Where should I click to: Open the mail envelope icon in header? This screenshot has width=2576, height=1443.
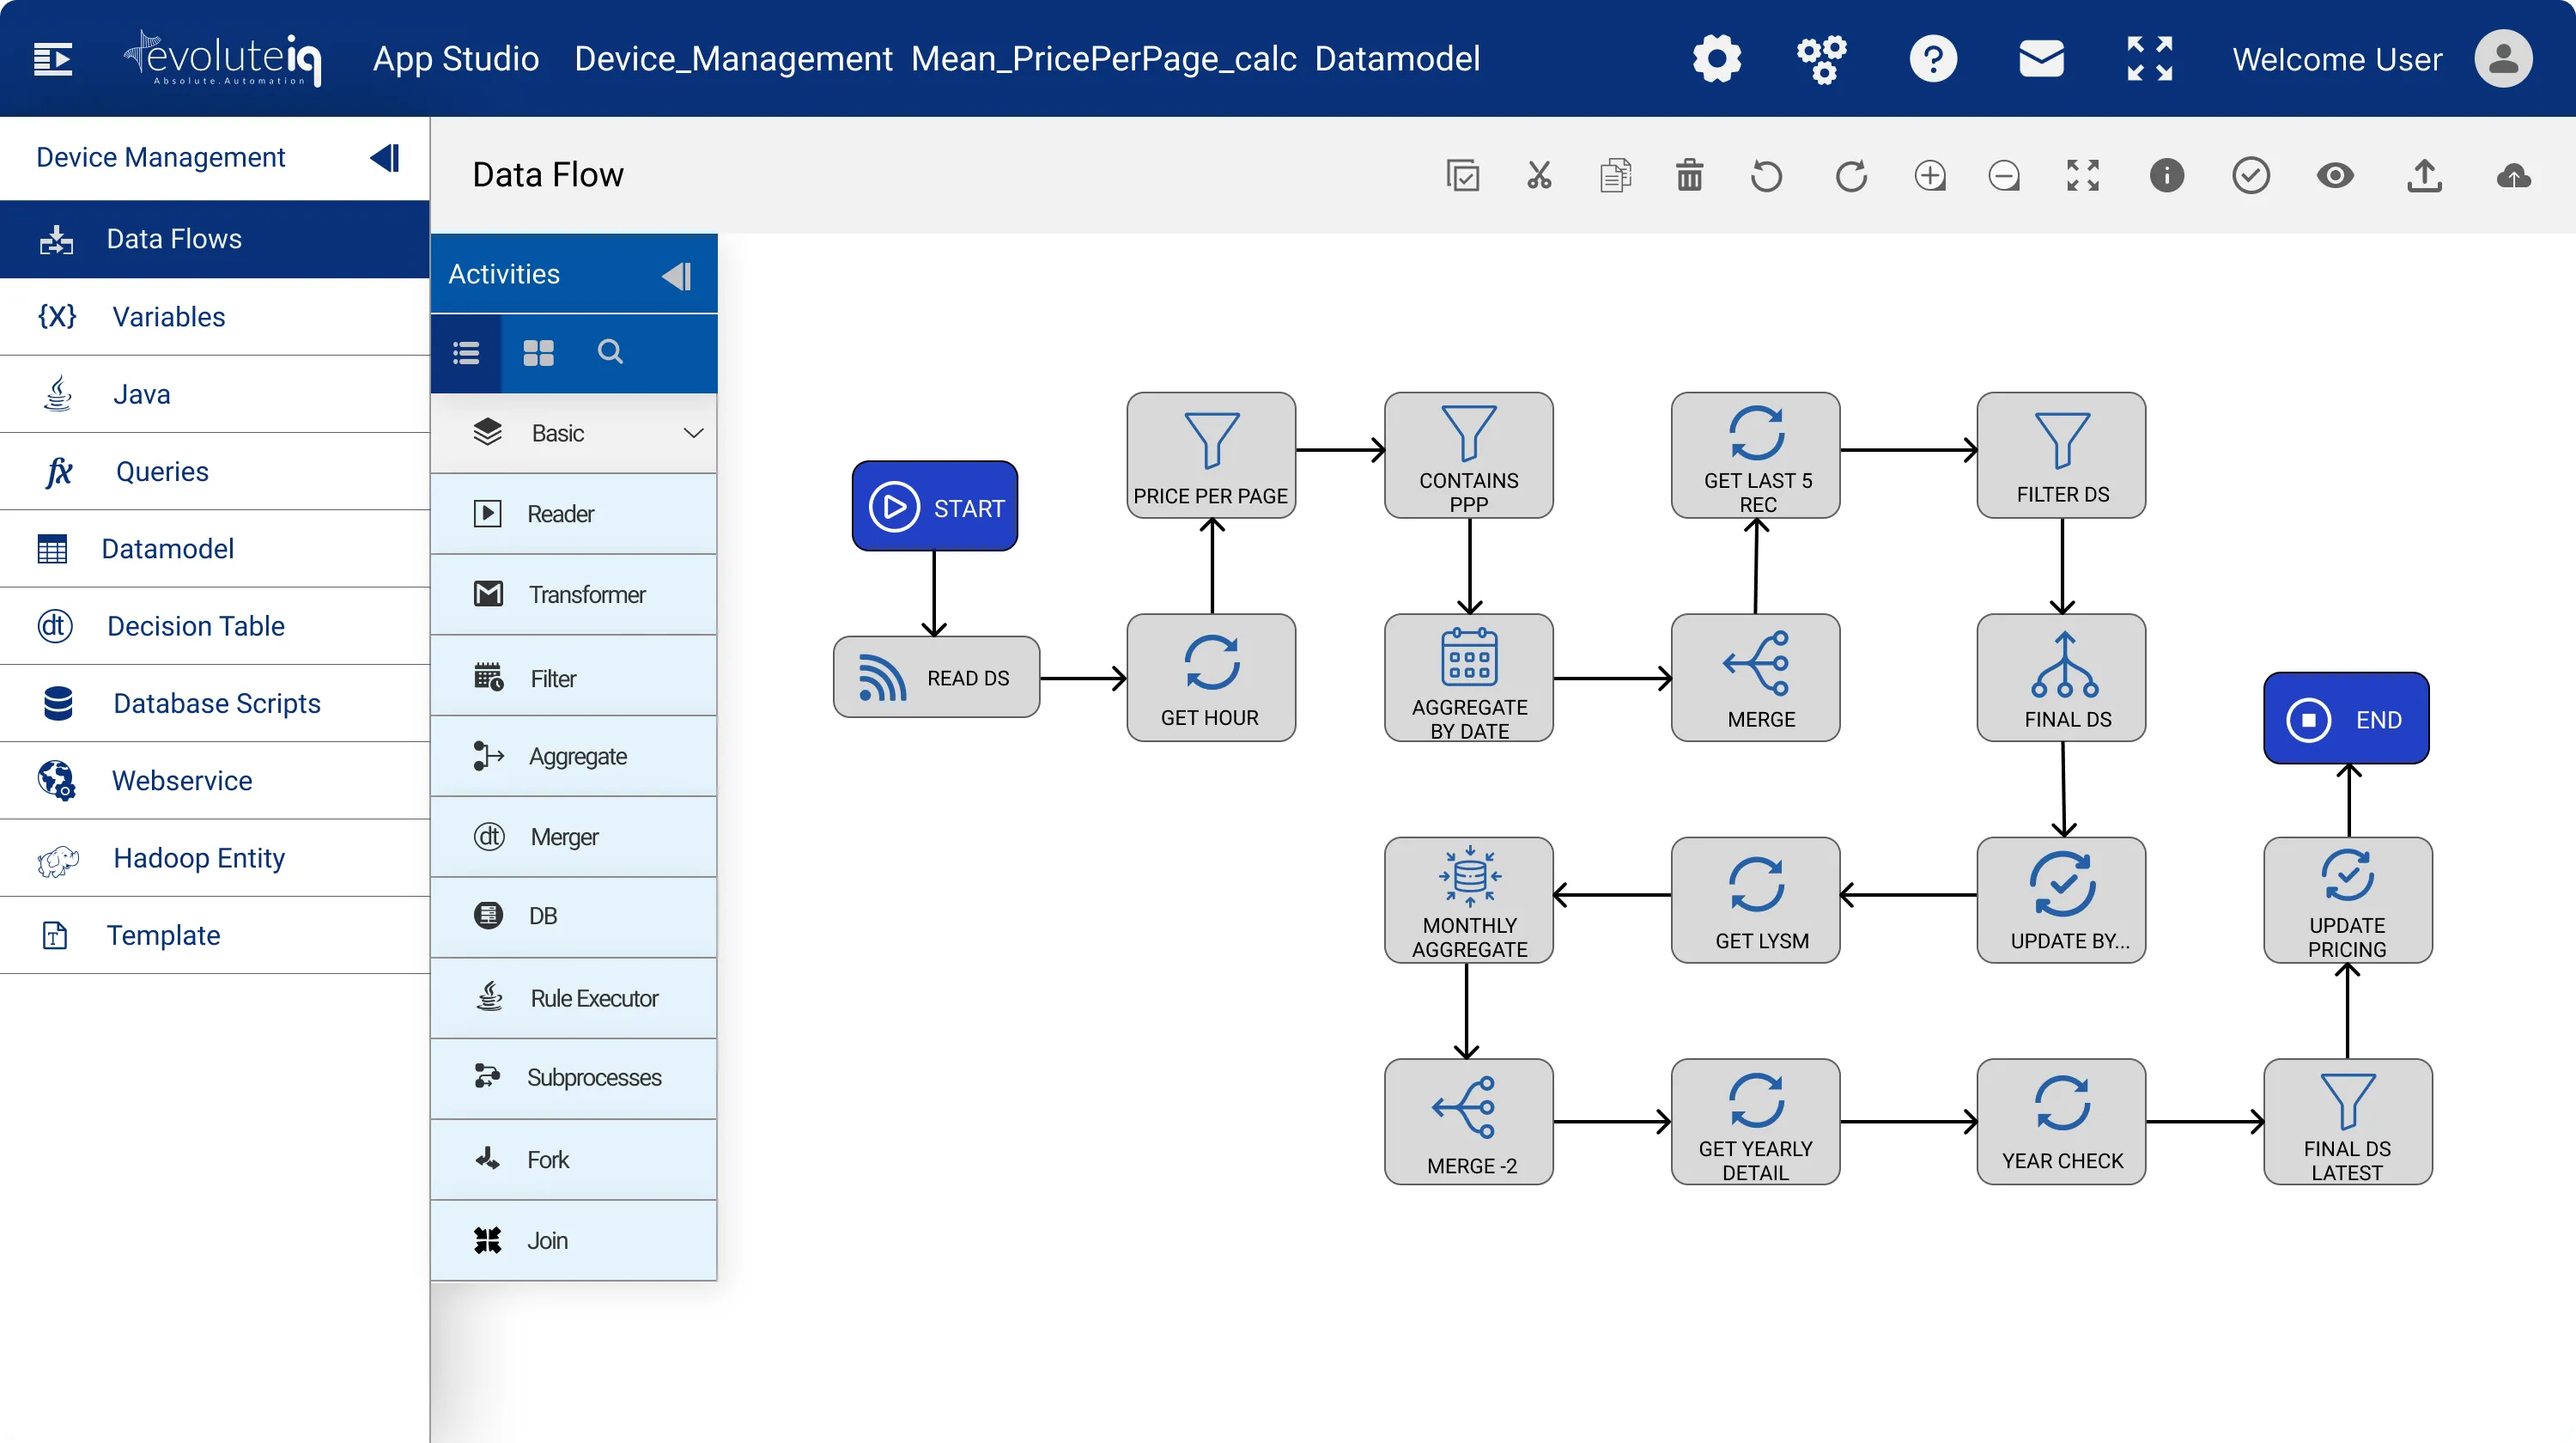click(x=2041, y=59)
